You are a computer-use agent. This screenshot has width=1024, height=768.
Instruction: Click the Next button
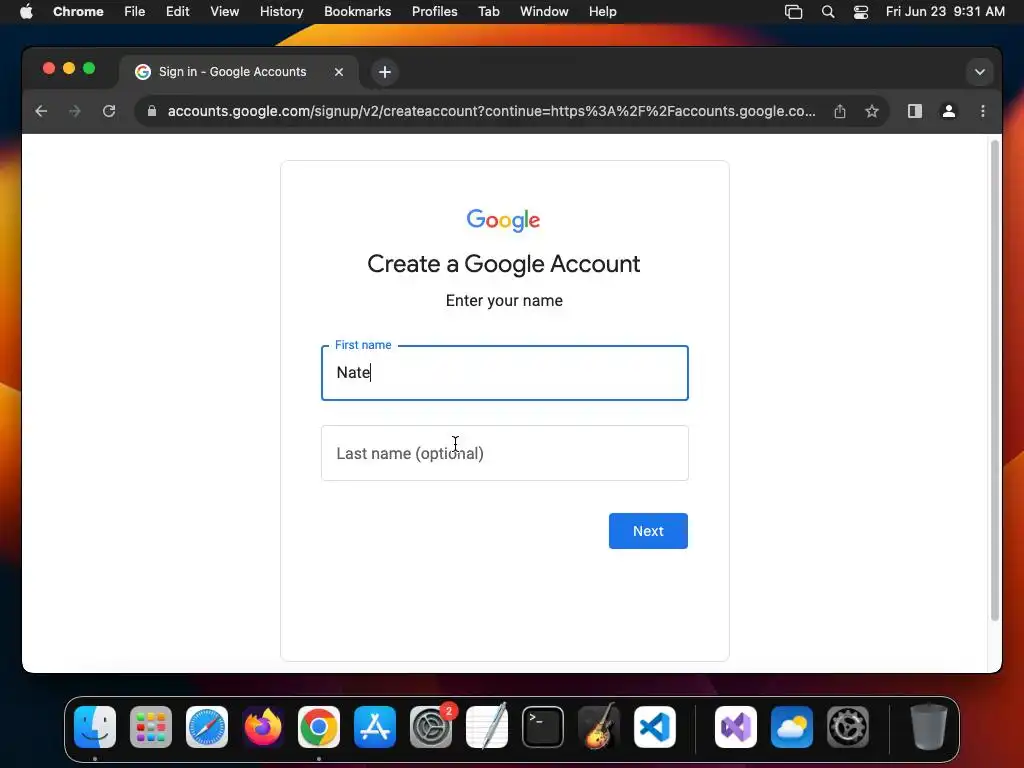click(648, 531)
